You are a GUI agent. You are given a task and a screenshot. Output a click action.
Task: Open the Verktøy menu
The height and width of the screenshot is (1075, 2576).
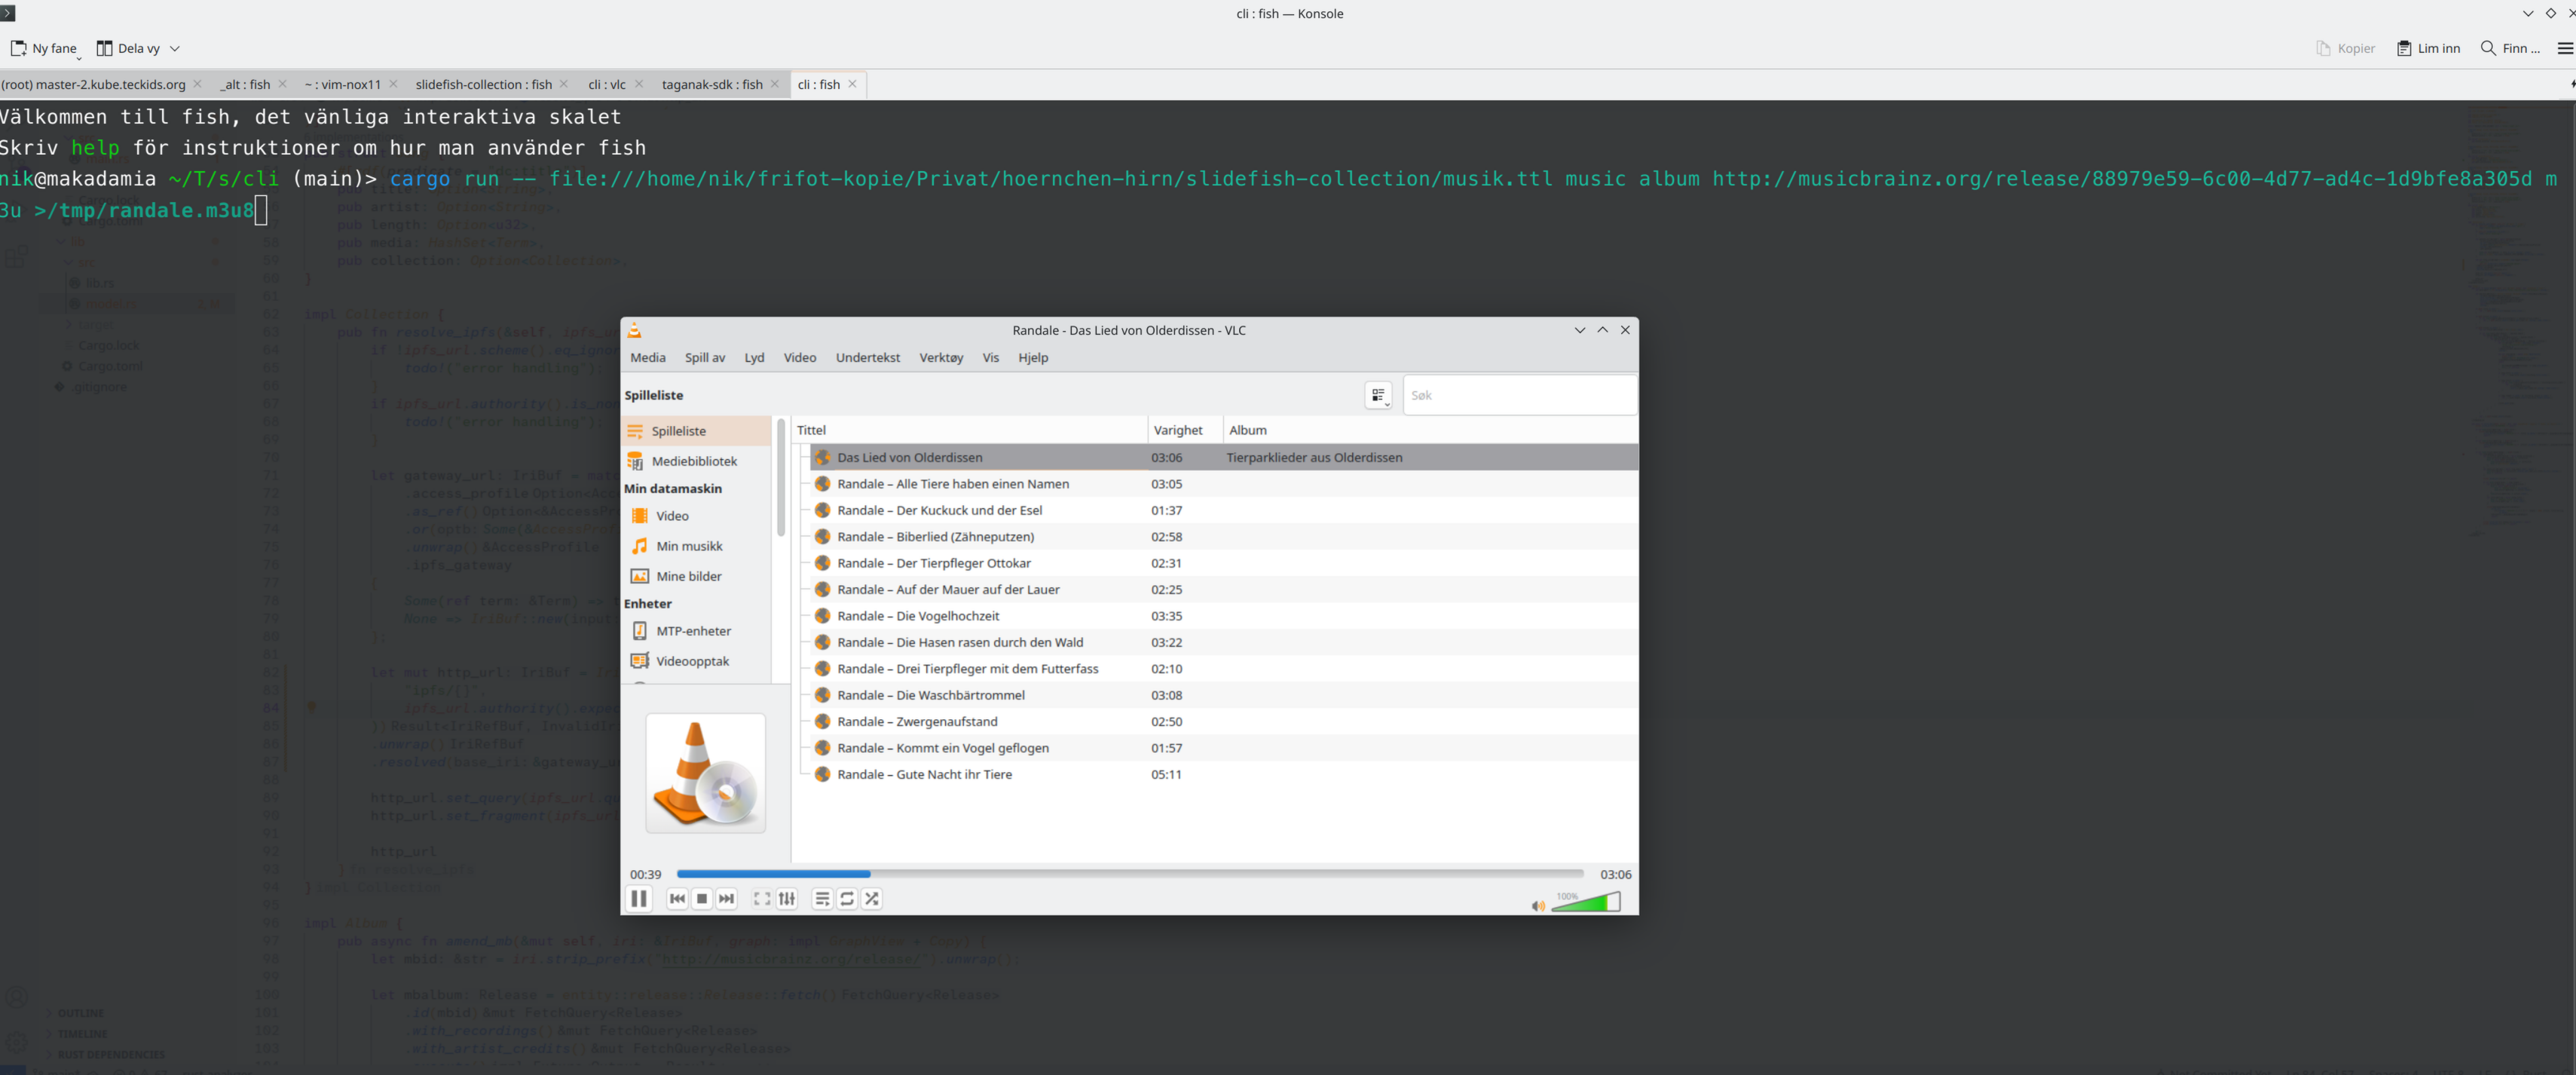point(941,358)
